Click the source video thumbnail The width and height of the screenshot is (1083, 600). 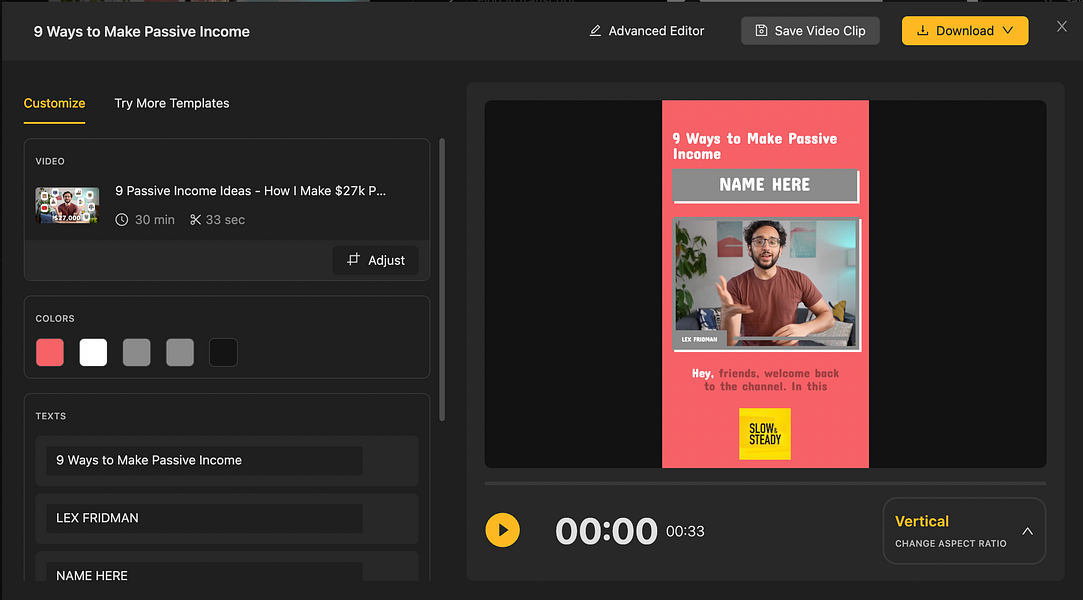pyautogui.click(x=67, y=205)
